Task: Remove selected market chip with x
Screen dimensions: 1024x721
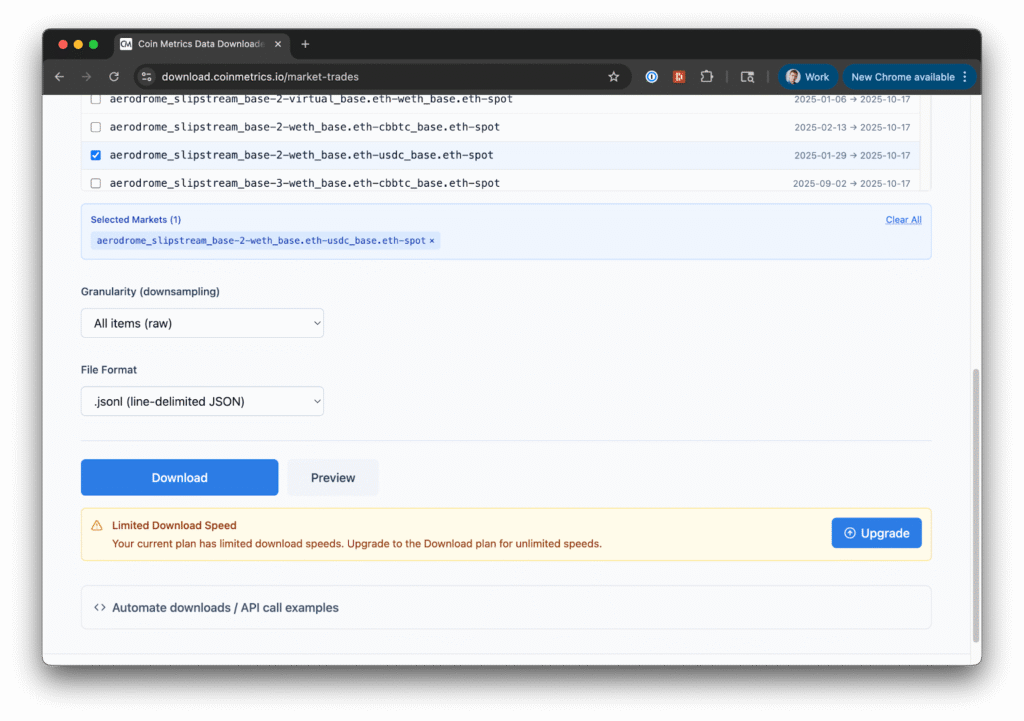Action: click(x=432, y=241)
